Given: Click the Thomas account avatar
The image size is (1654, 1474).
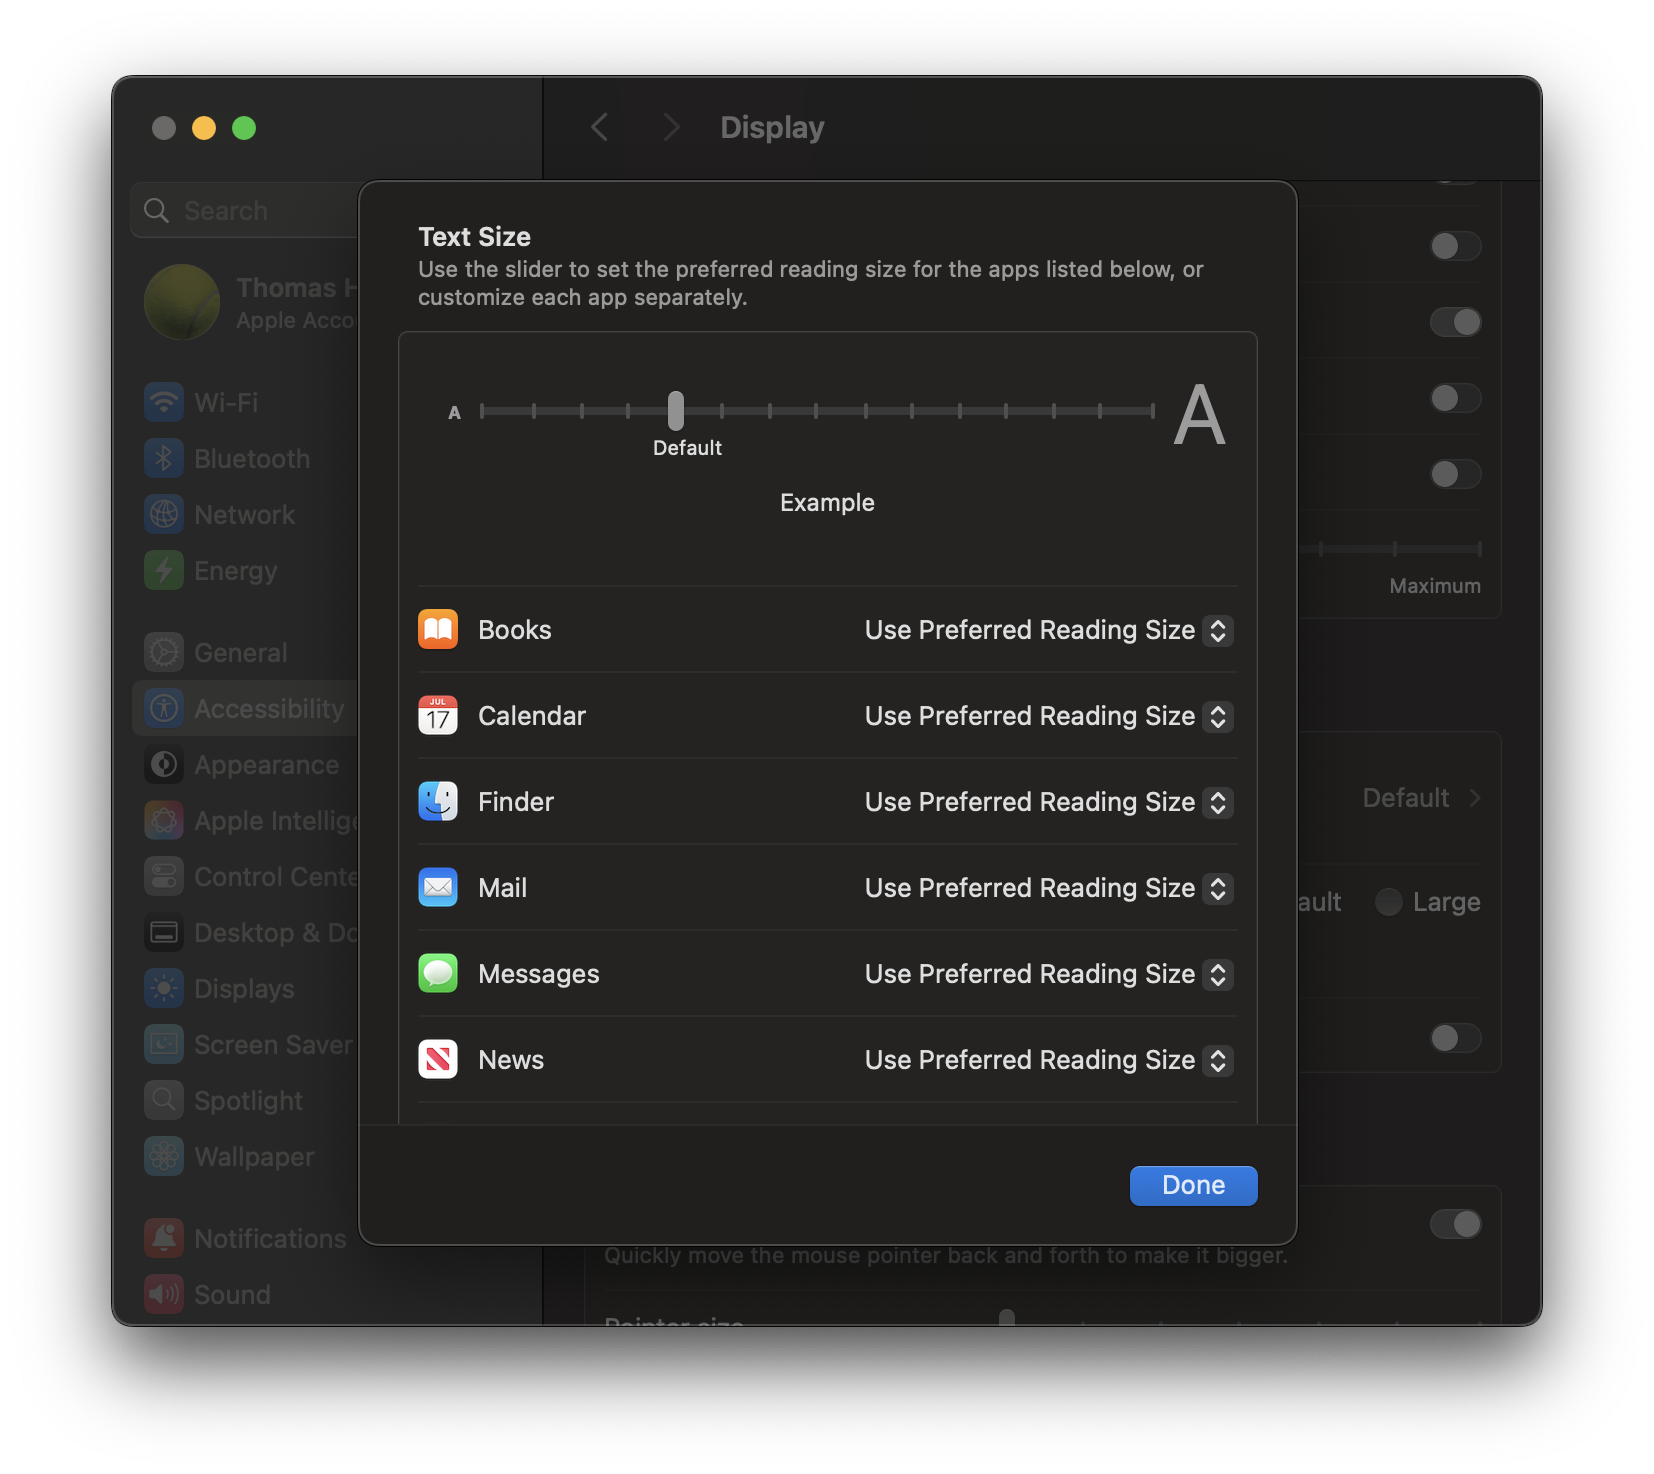Looking at the screenshot, I should tap(182, 302).
